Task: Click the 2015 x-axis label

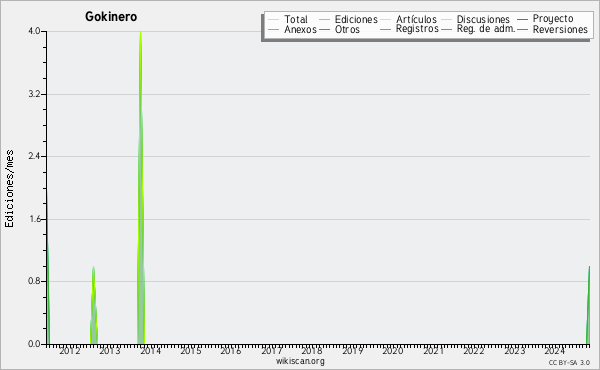Action: pos(191,351)
